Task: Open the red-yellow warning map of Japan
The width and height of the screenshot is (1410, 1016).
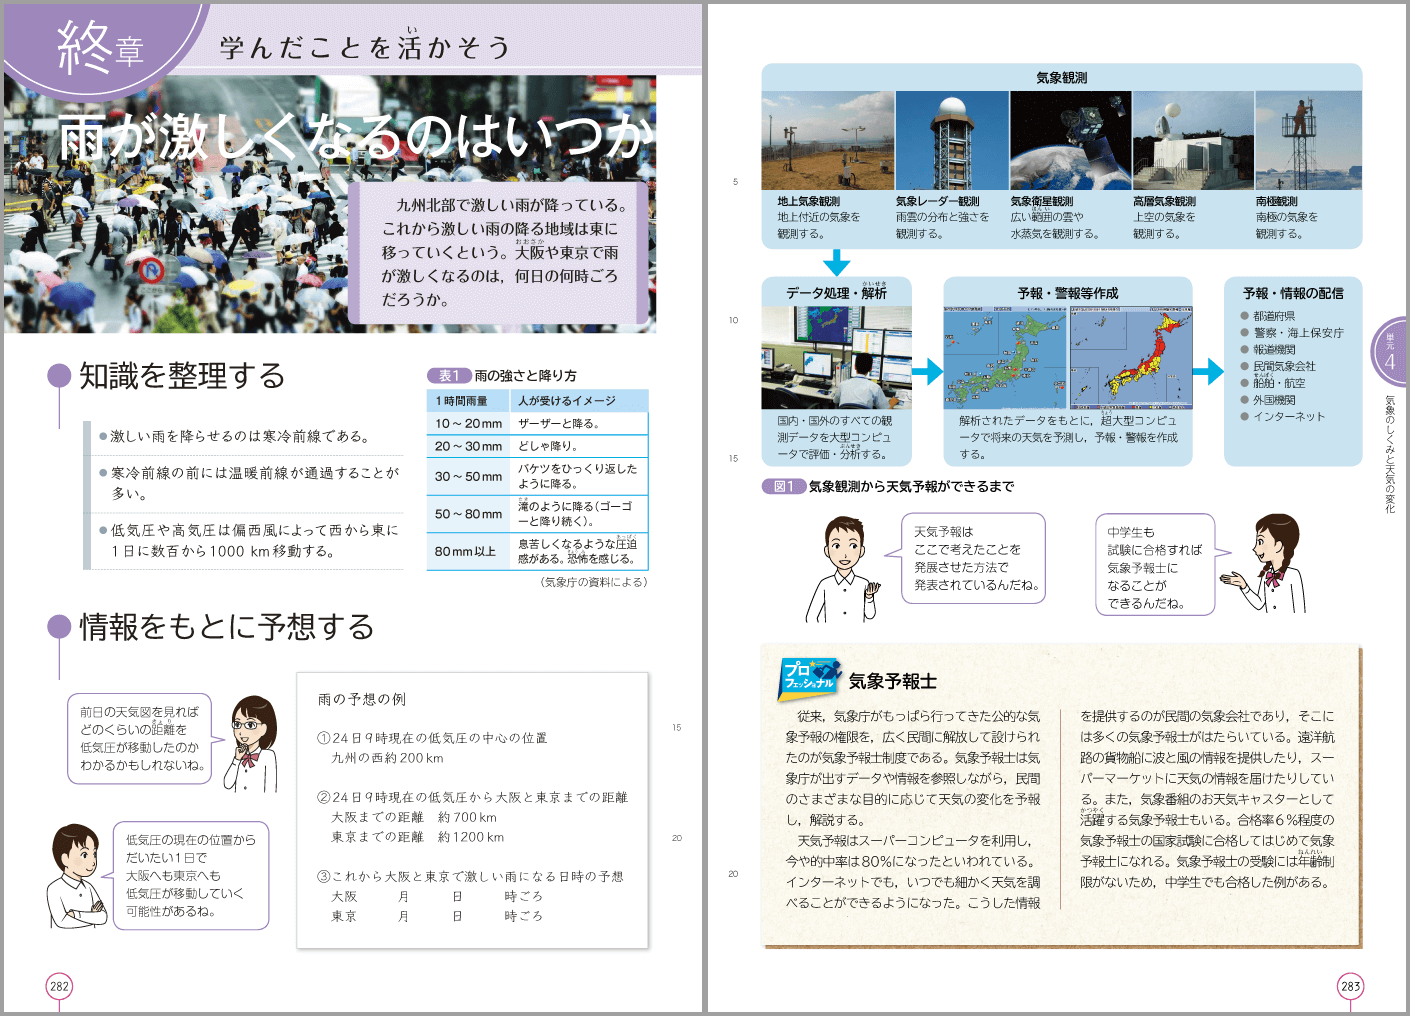Action: point(1131,357)
